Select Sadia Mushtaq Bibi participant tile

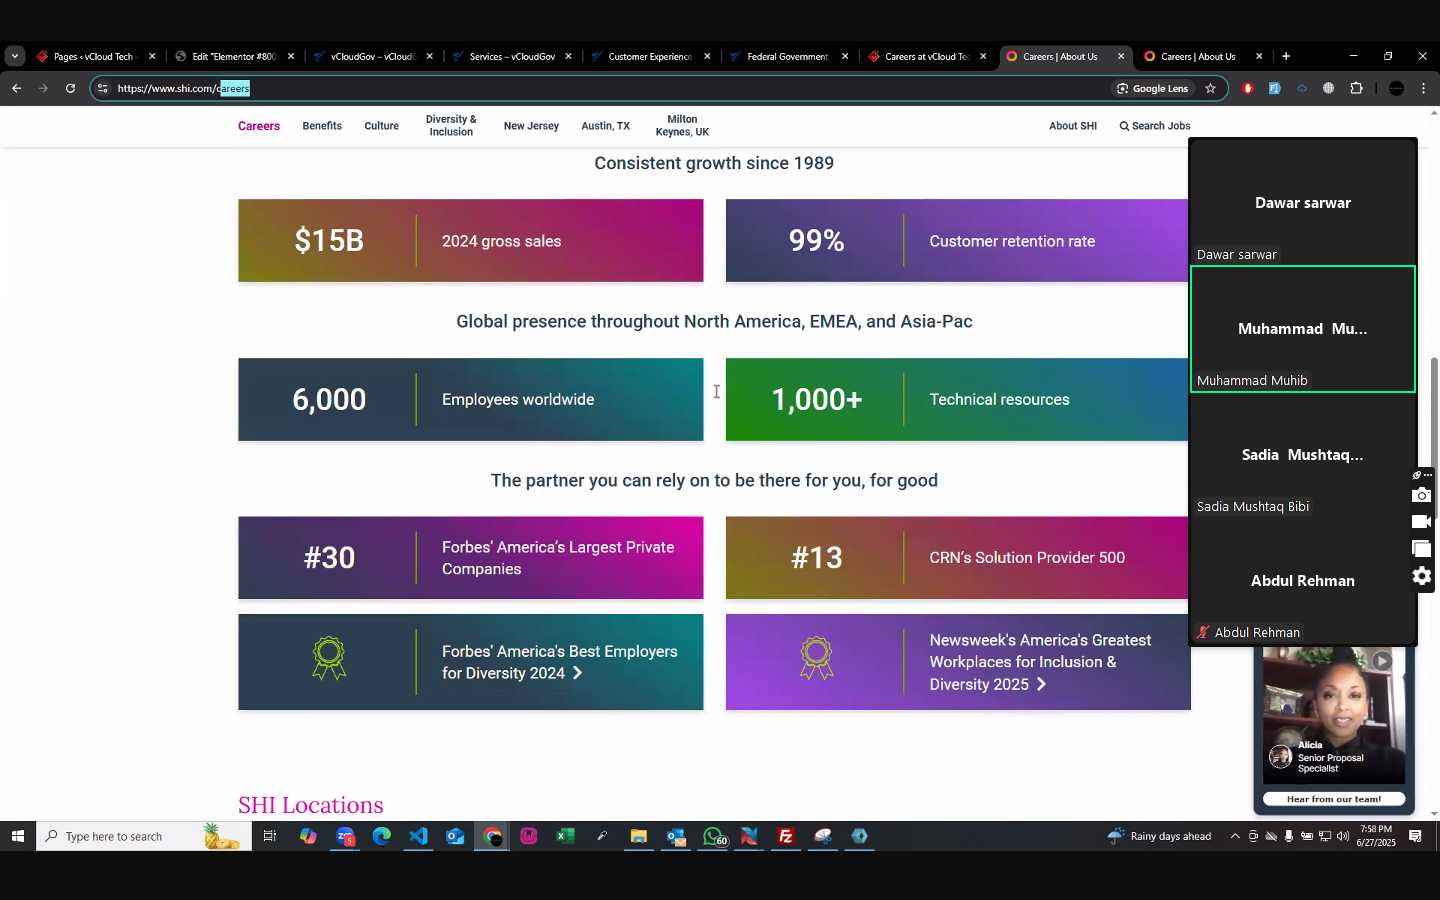click(x=1303, y=455)
